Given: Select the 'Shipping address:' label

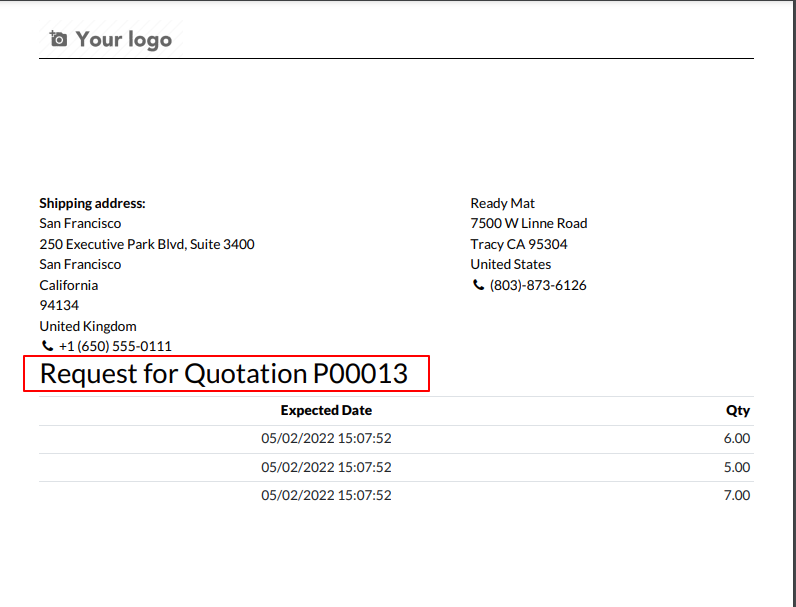Looking at the screenshot, I should point(92,203).
